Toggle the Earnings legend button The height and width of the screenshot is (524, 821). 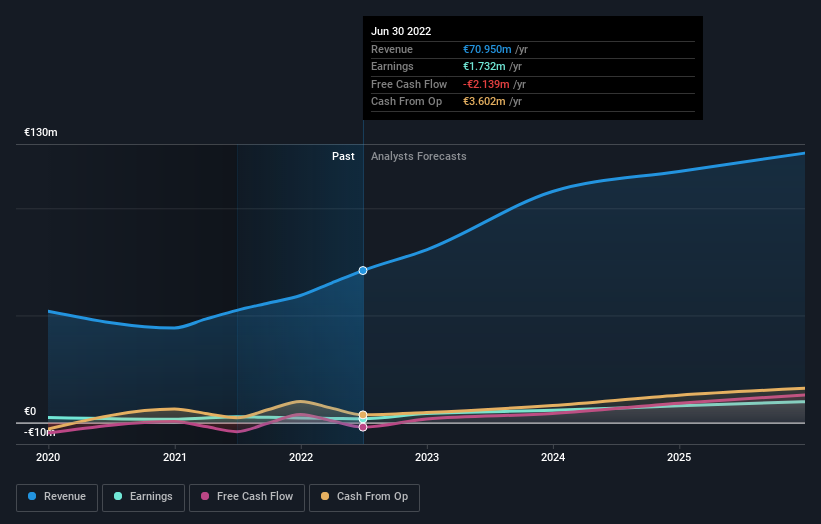(x=143, y=497)
